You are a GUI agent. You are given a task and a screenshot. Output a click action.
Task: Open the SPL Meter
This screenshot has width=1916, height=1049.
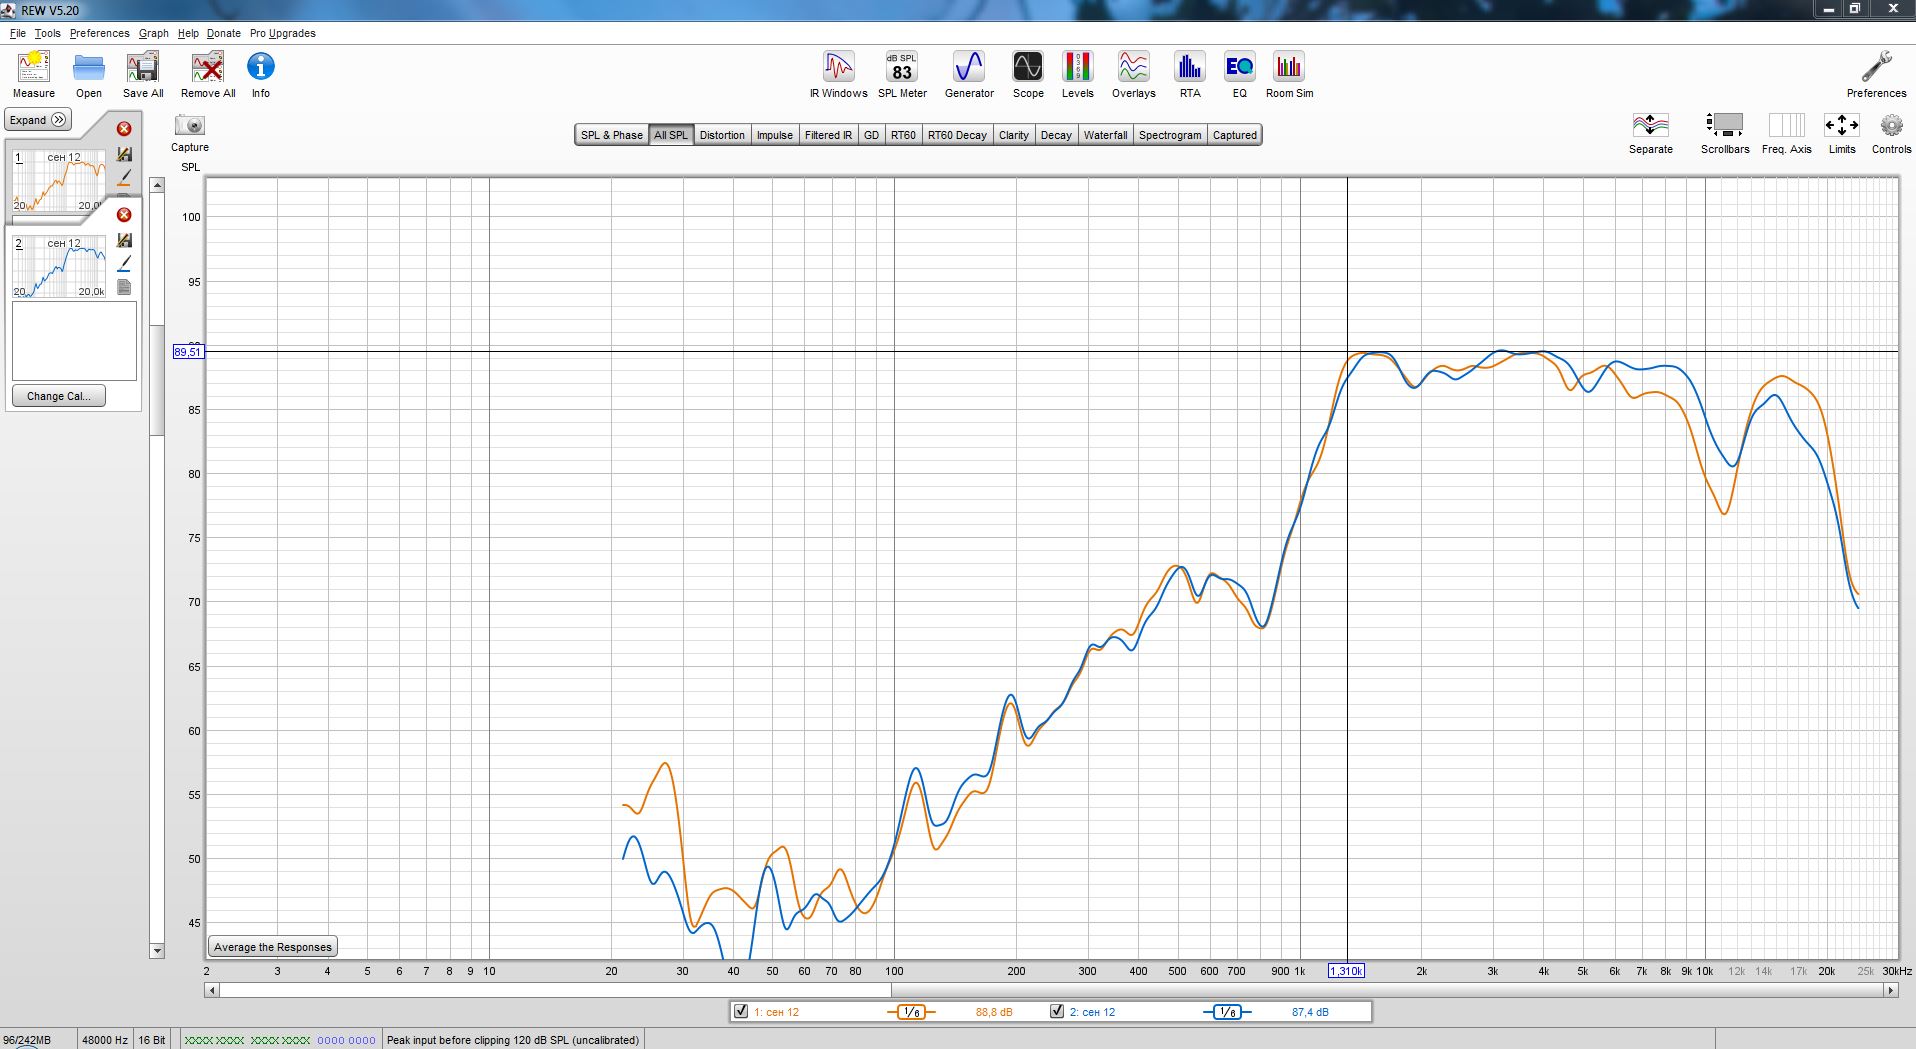pos(902,75)
